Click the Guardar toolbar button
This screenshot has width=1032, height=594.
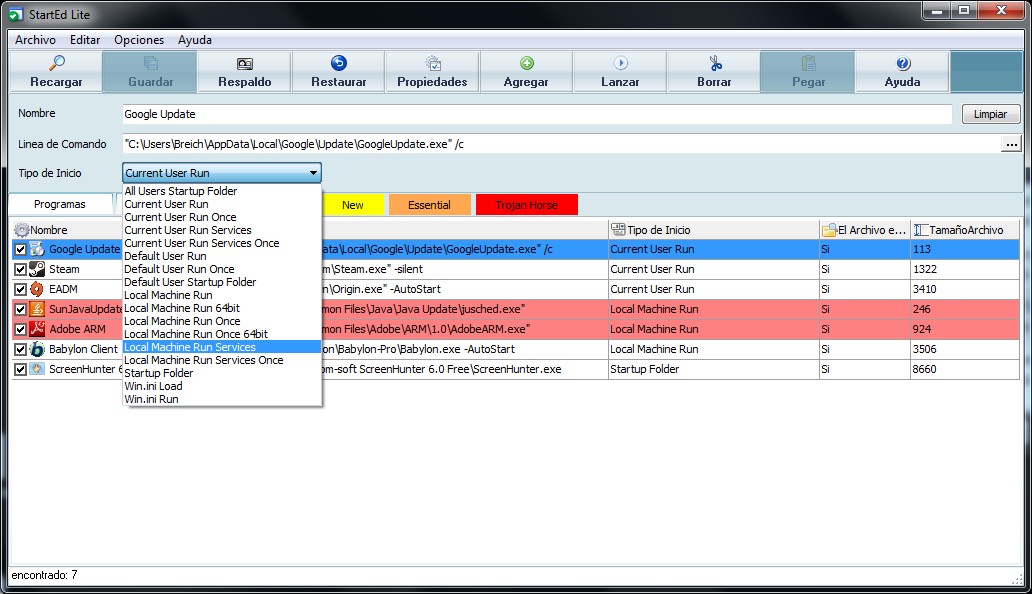click(x=150, y=72)
